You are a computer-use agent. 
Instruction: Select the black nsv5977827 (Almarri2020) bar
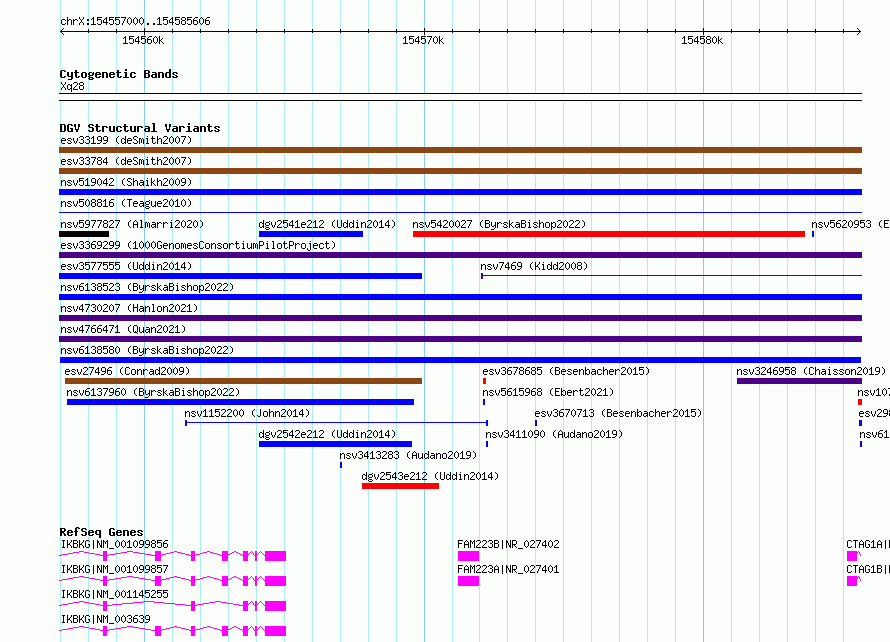(x=84, y=234)
